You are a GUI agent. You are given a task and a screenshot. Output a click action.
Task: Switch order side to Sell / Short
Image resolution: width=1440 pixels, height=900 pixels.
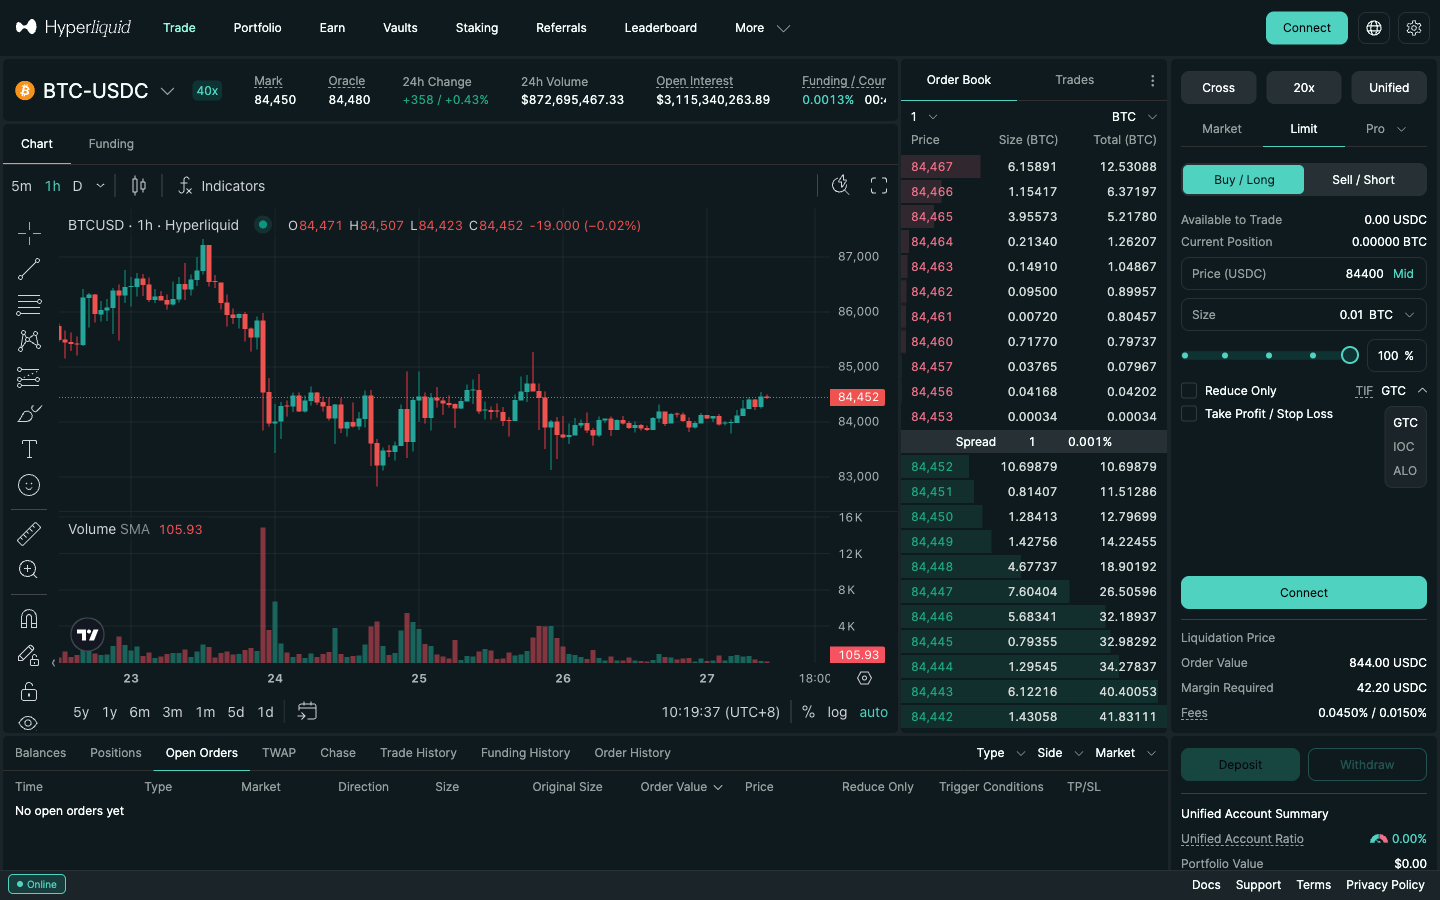1364,180
